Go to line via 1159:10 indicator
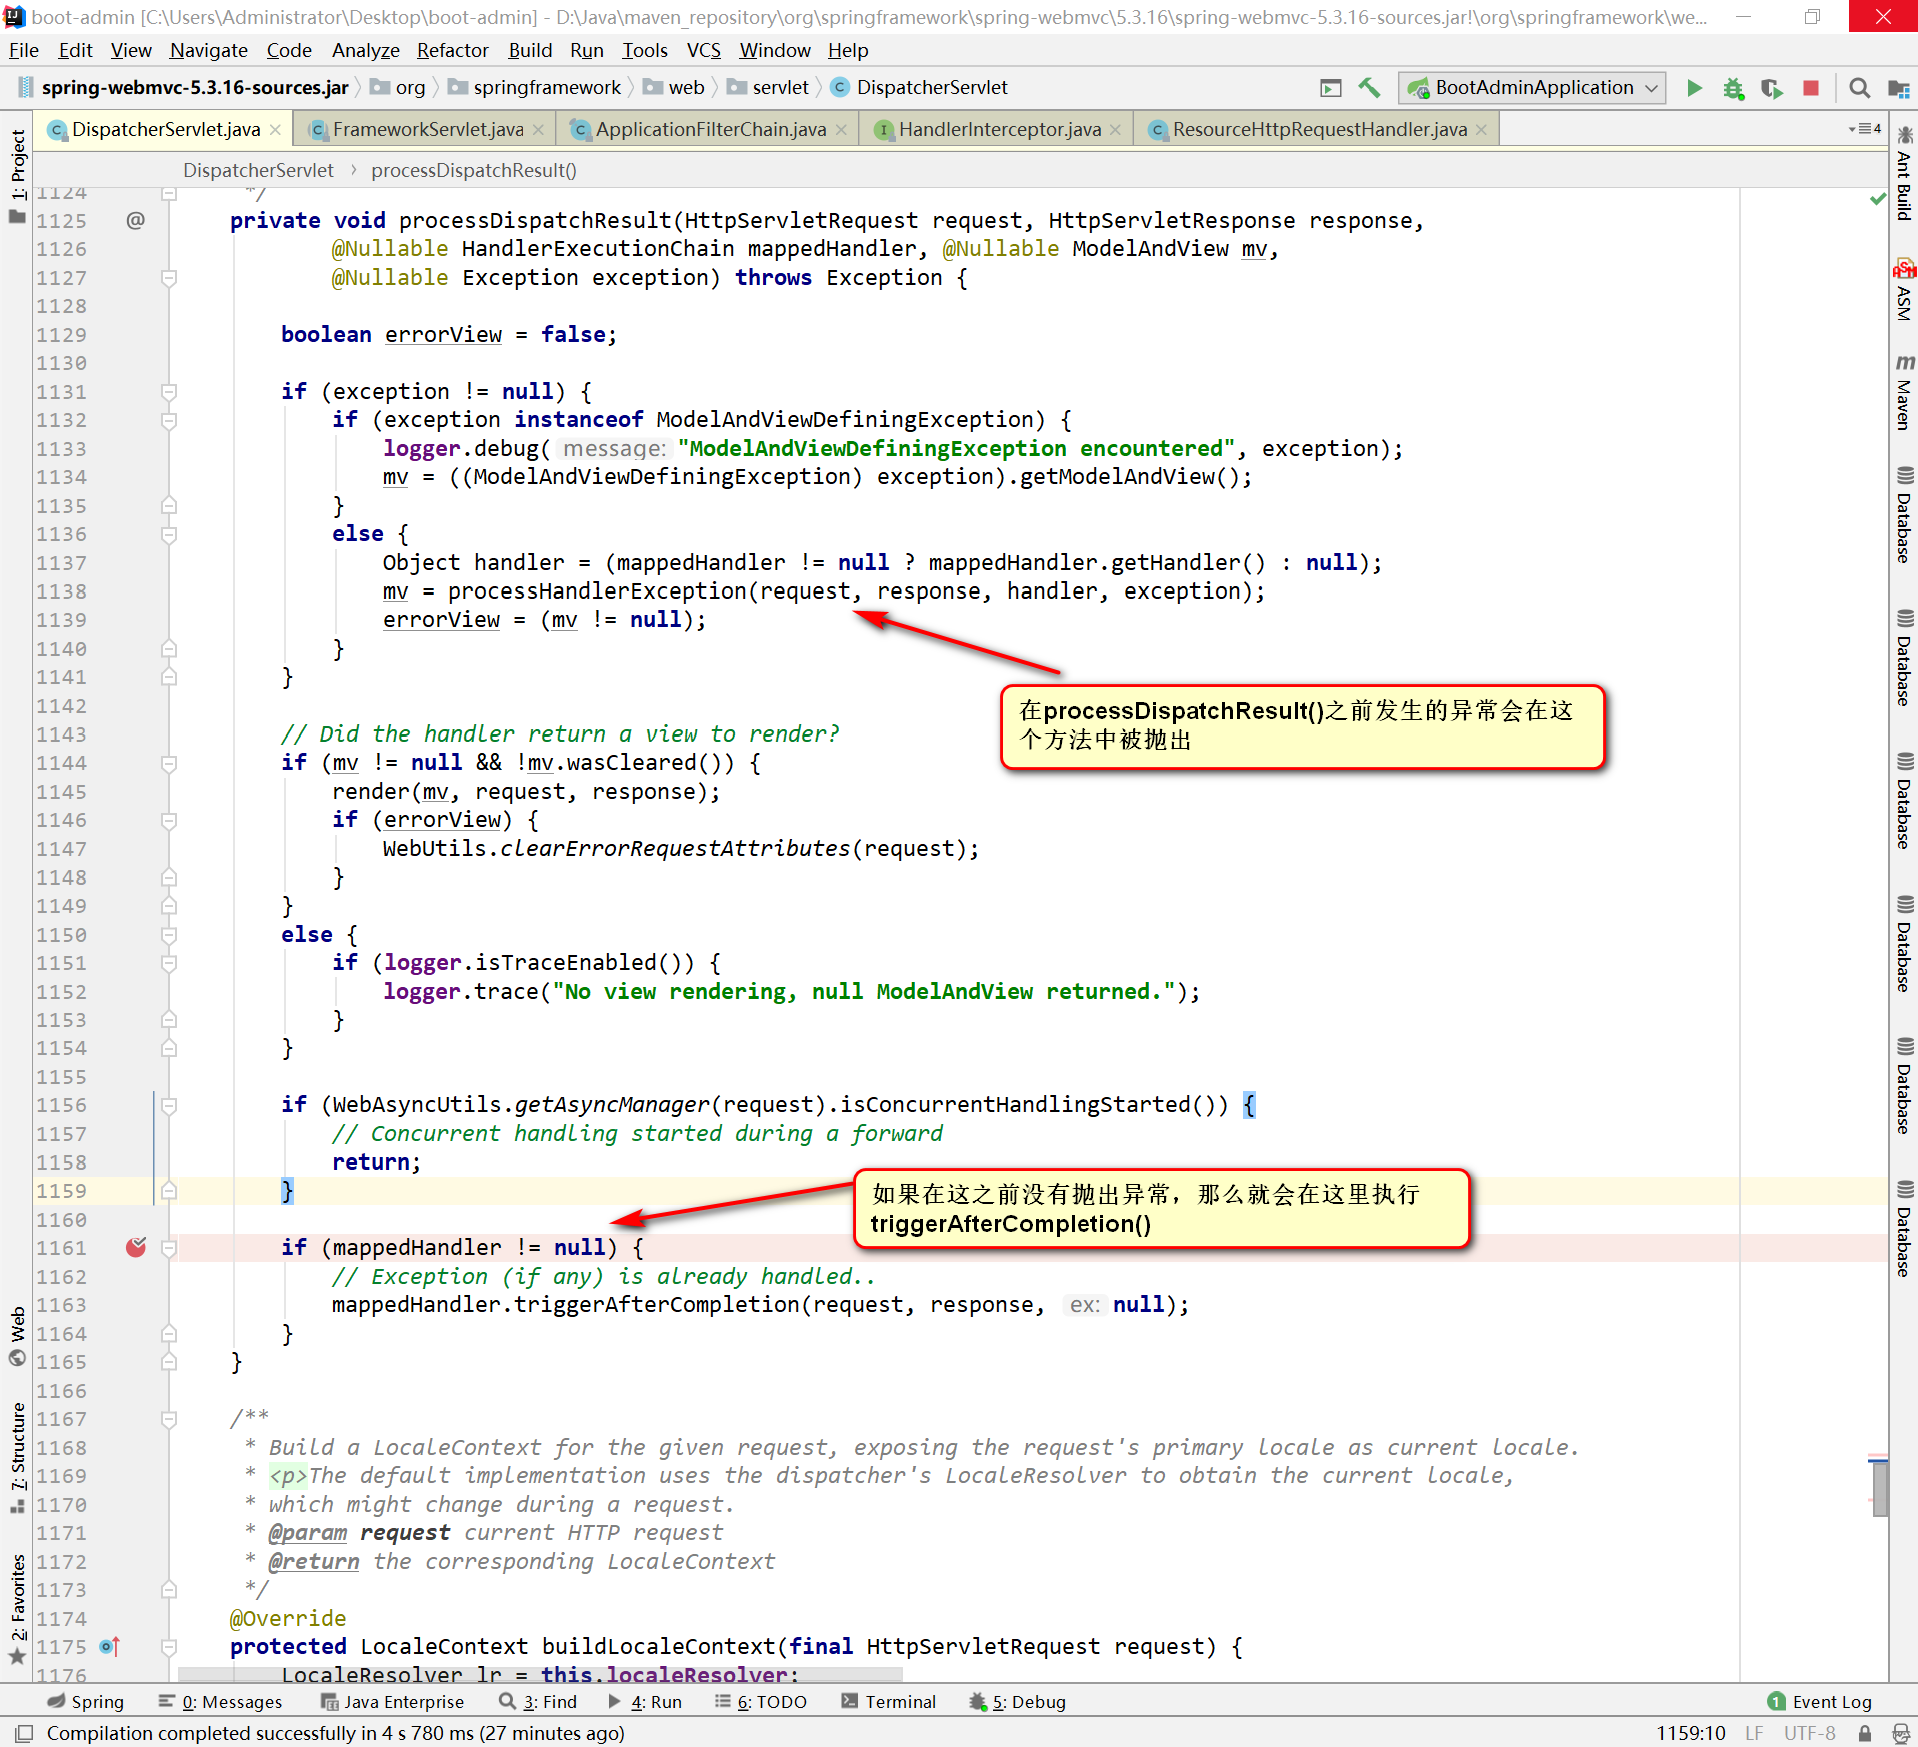Image resolution: width=1918 pixels, height=1747 pixels. [x=1691, y=1733]
